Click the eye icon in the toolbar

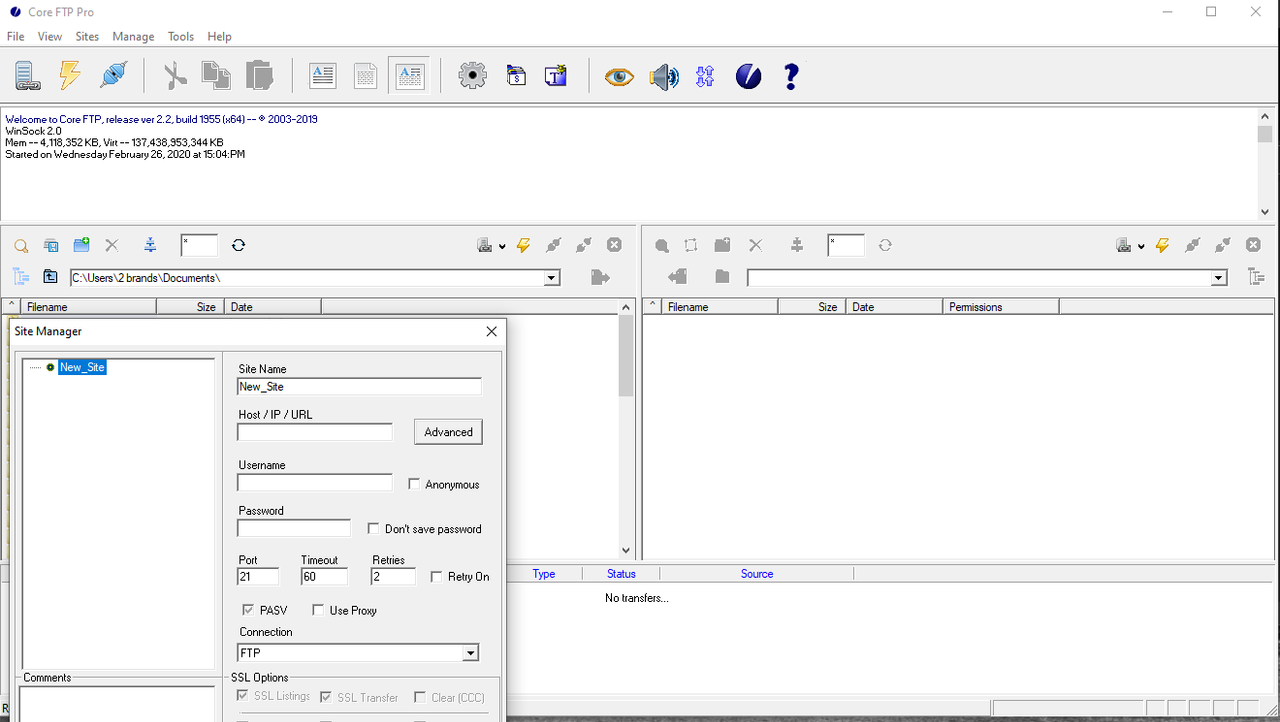[x=619, y=76]
